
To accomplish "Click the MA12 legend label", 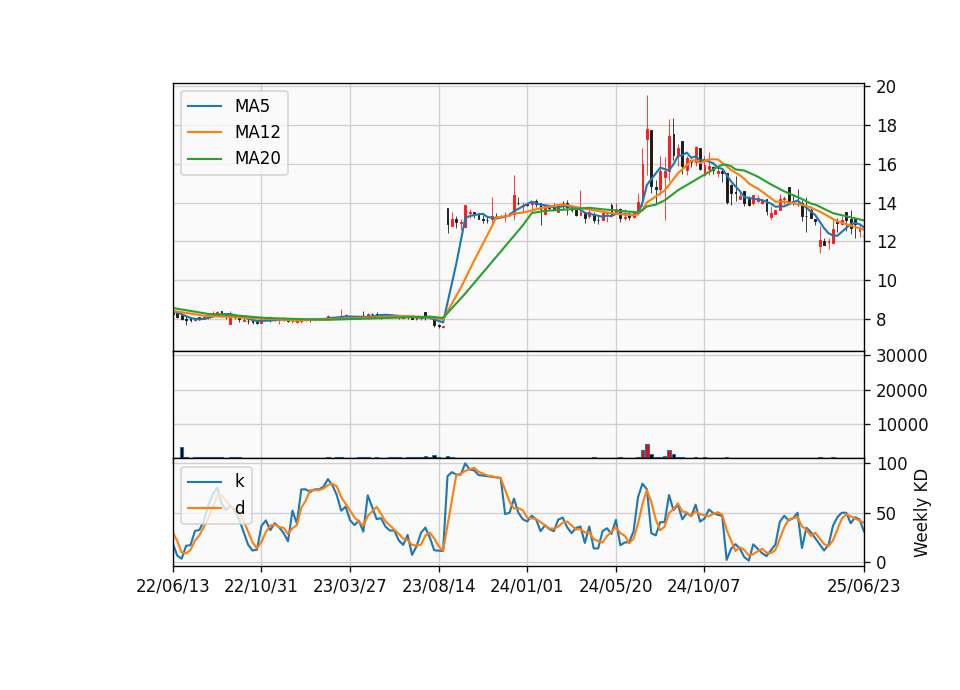I will [x=257, y=132].
